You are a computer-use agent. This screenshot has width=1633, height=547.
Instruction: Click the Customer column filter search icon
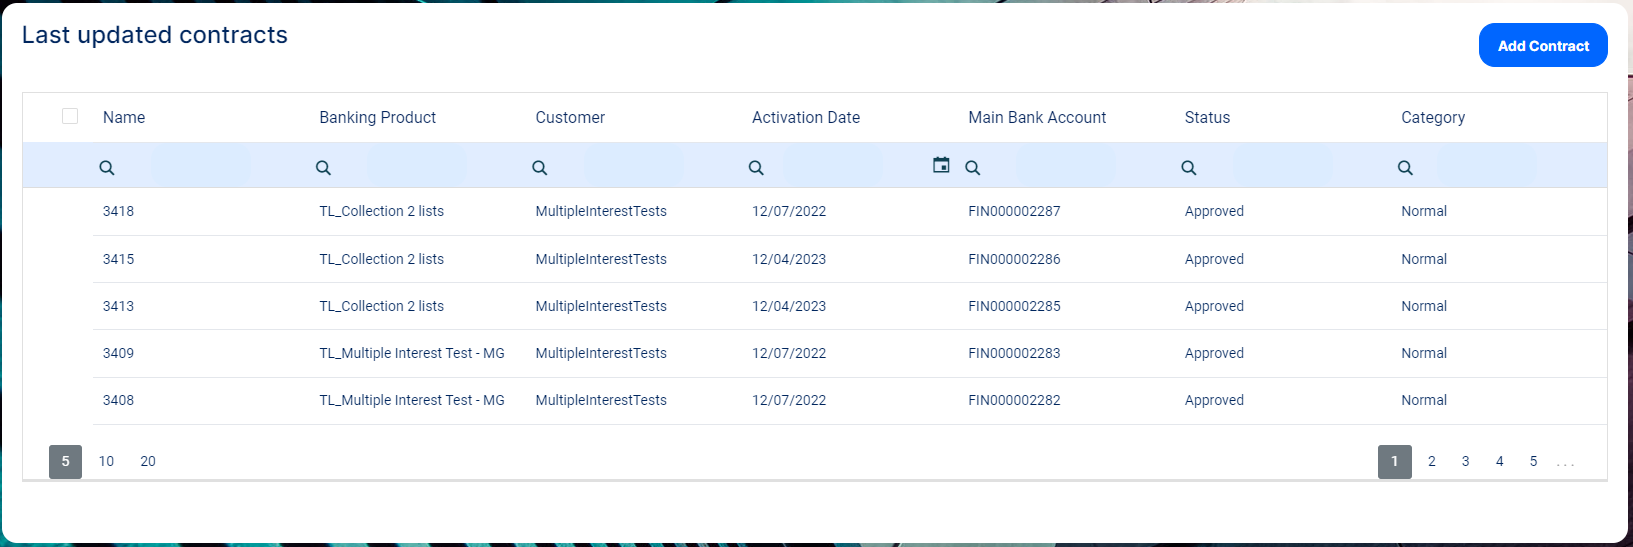tap(540, 168)
